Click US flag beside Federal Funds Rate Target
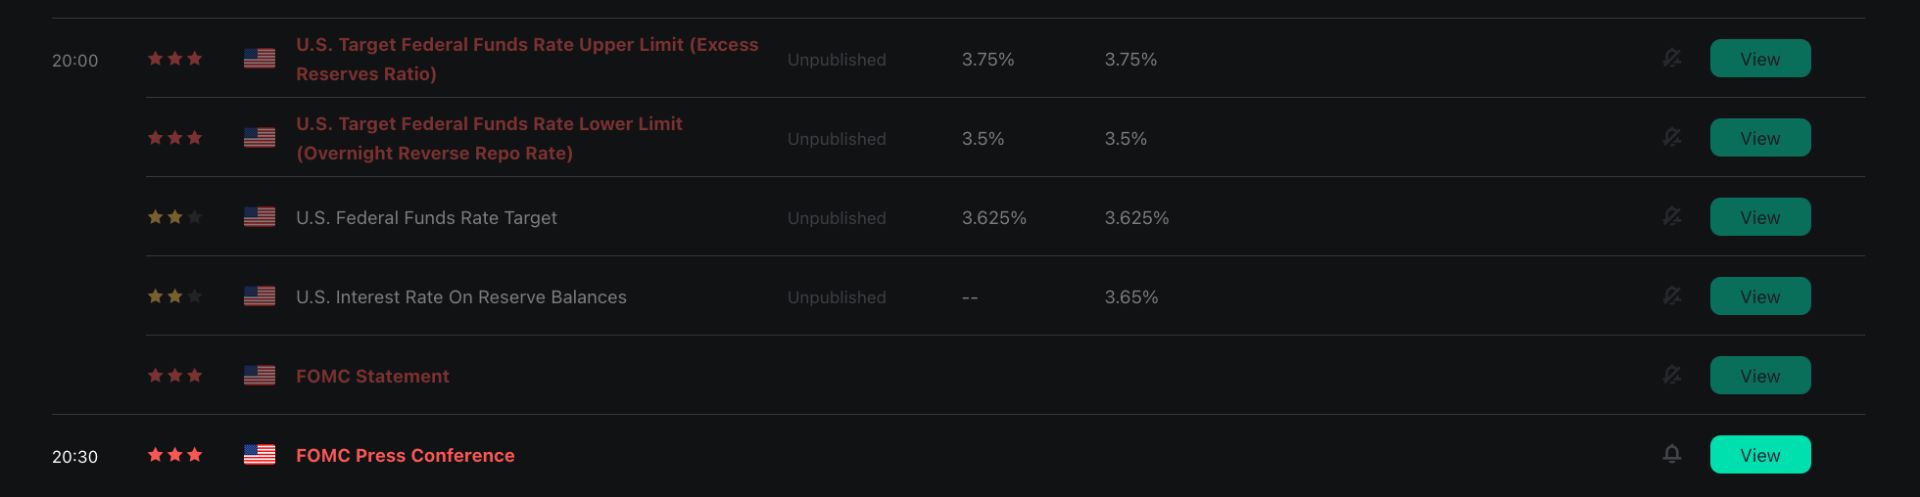 pyautogui.click(x=259, y=217)
